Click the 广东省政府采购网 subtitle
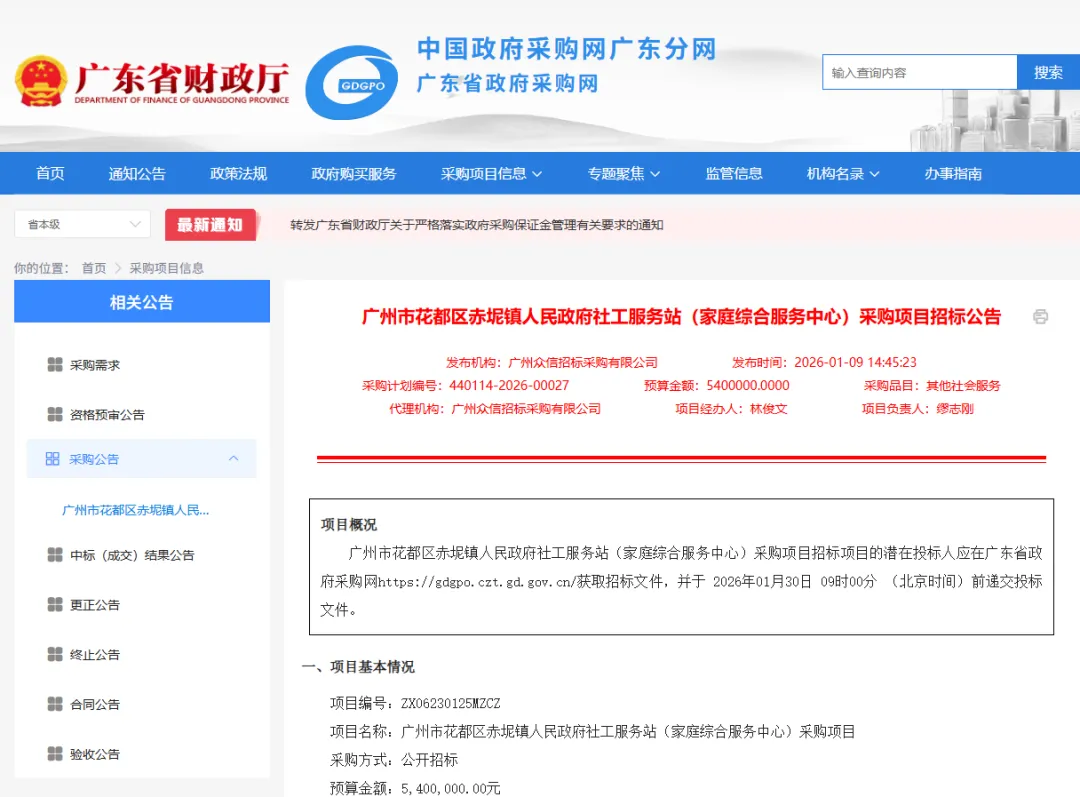Image resolution: width=1080 pixels, height=797 pixels. (x=507, y=83)
